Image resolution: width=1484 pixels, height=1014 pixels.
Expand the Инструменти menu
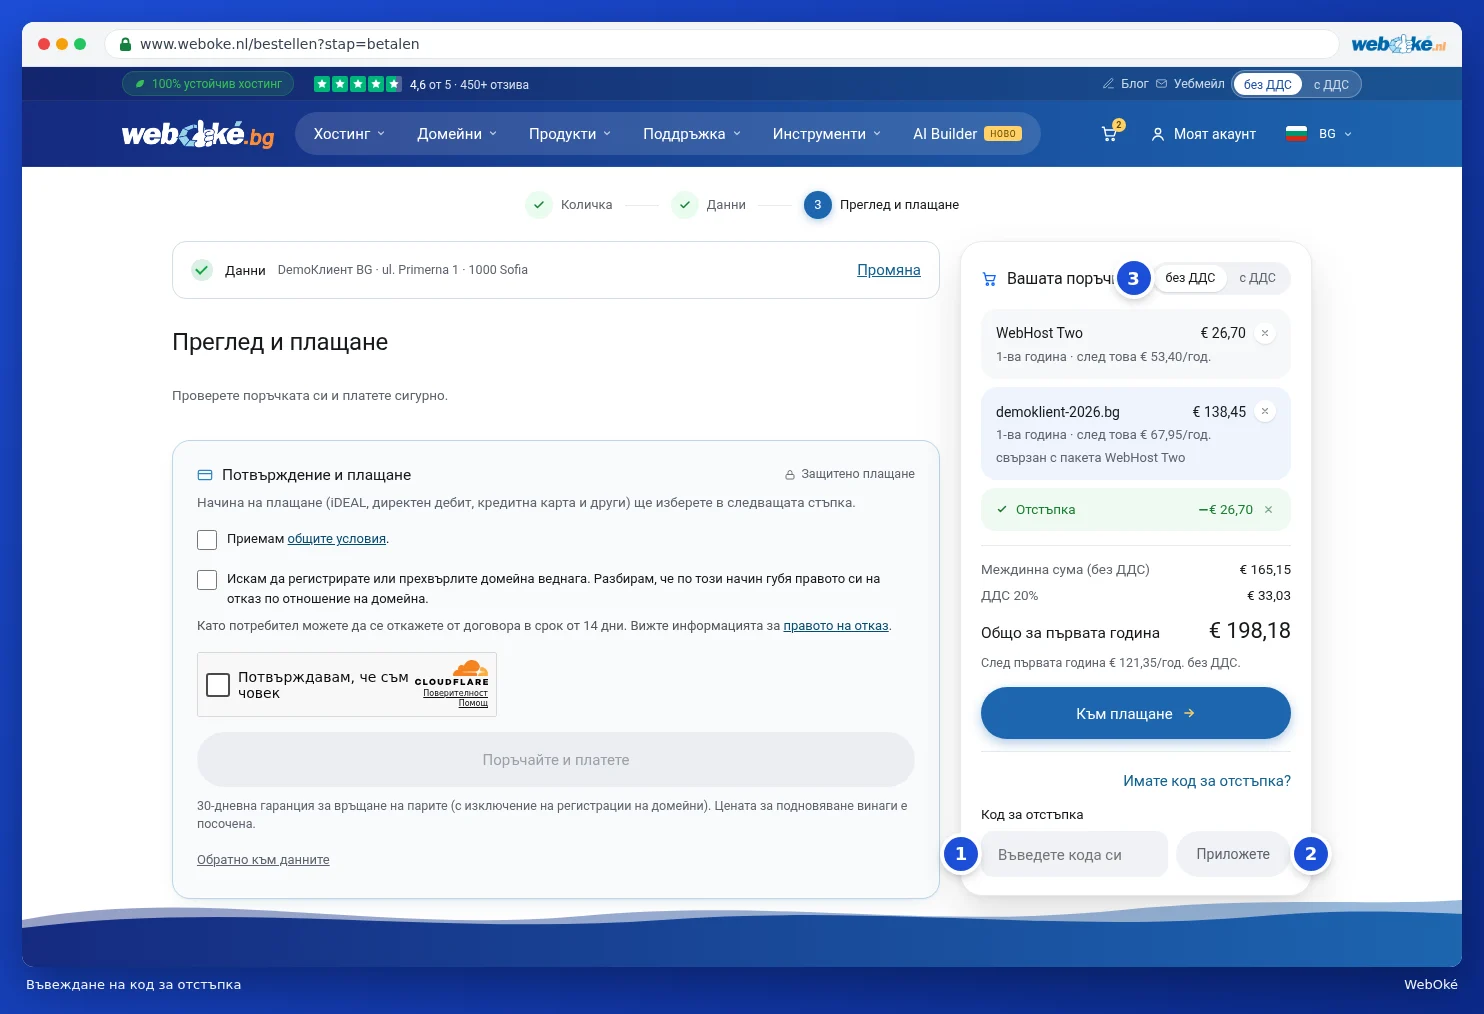(x=827, y=134)
